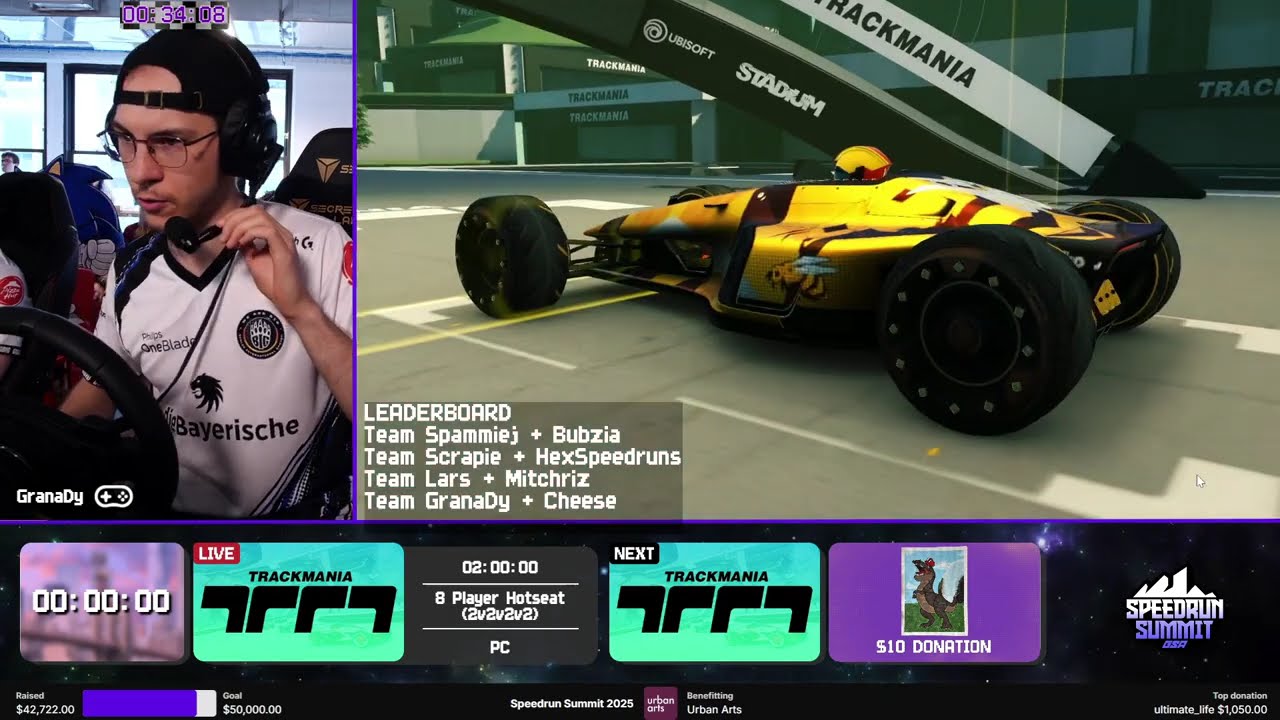Viewport: 1280px width, 720px height.
Task: Click the LIVE Trackmania game card
Action: pyautogui.click(x=298, y=602)
